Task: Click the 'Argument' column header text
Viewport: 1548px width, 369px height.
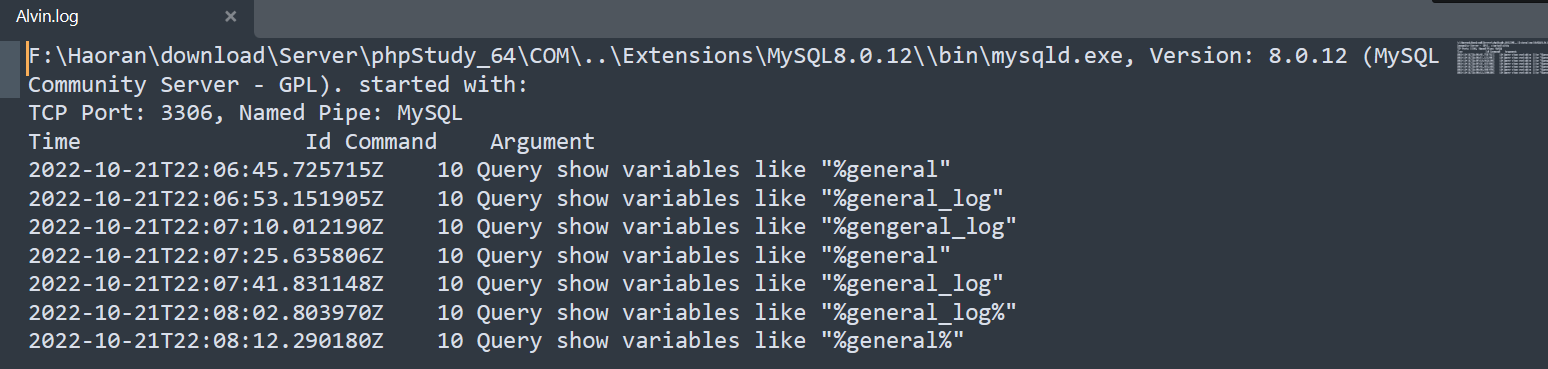Action: point(542,142)
